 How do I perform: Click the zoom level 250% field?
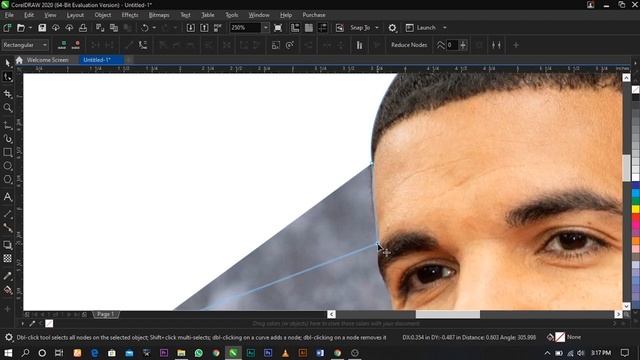point(245,28)
